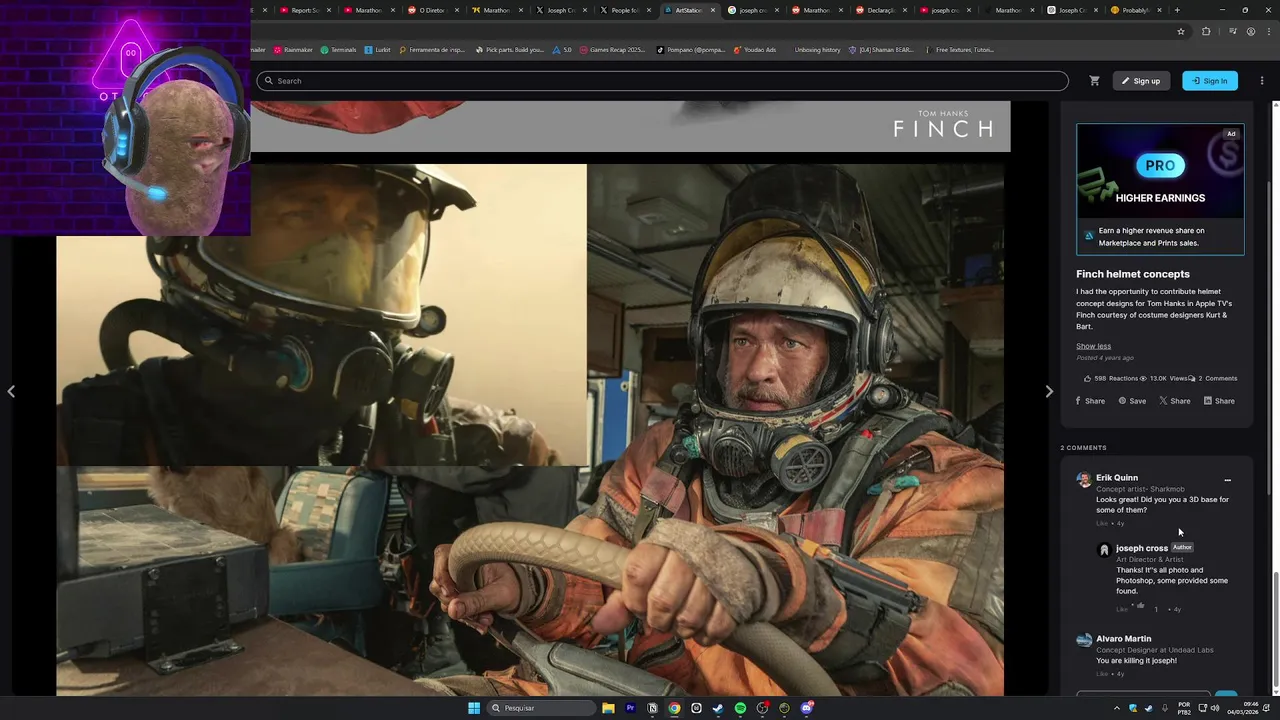This screenshot has width=1280, height=720.
Task: Open the shopping cart icon
Action: pyautogui.click(x=1094, y=81)
